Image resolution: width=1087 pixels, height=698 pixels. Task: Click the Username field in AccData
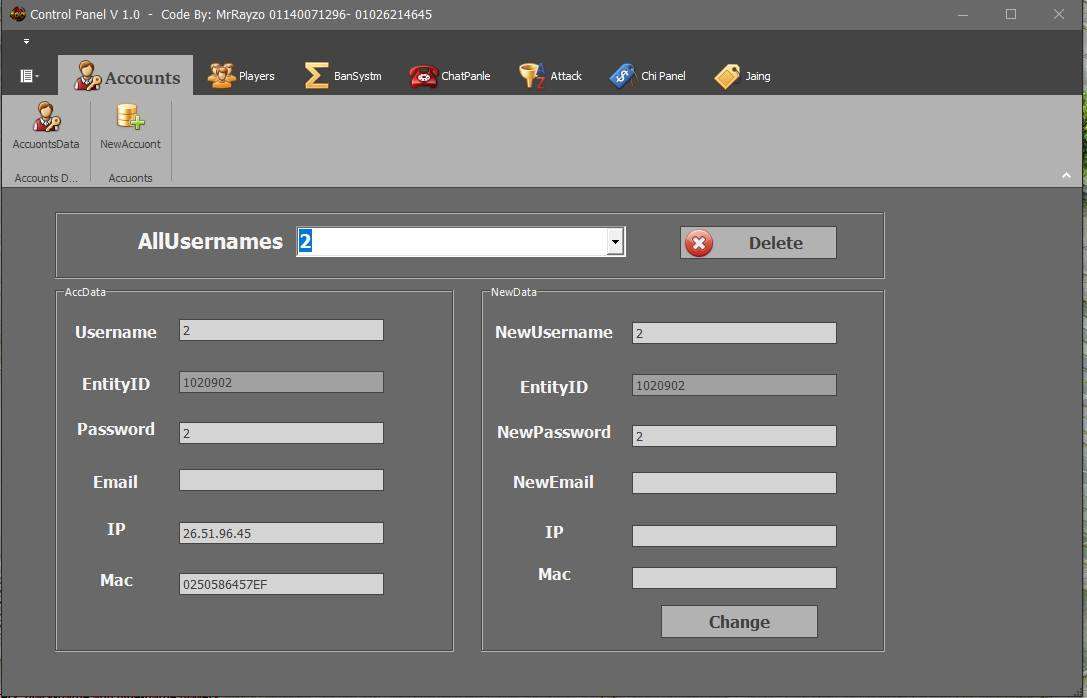point(281,330)
